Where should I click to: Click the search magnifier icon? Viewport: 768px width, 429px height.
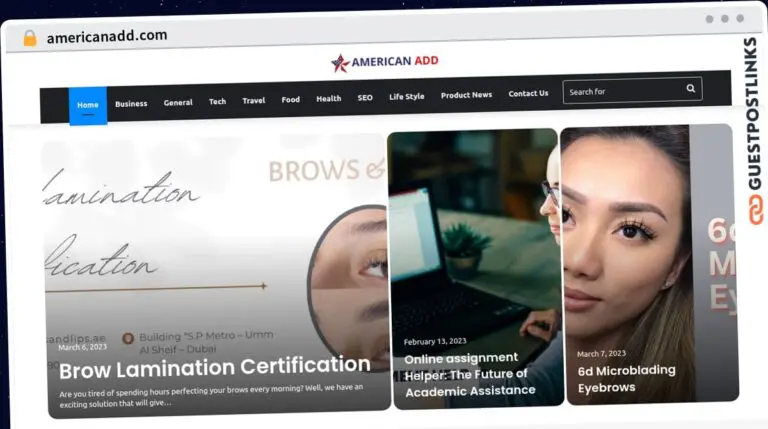[691, 88]
